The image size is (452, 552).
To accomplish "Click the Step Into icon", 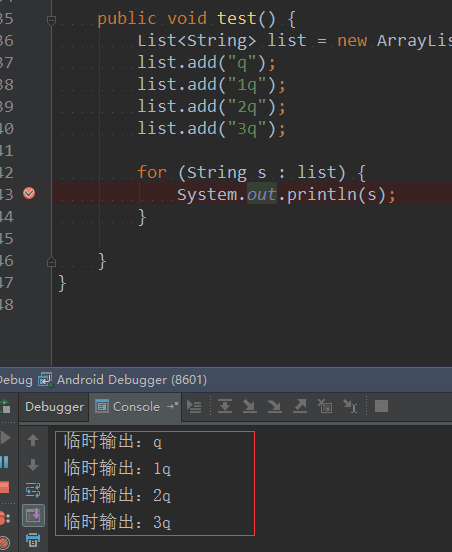I will click(250, 406).
